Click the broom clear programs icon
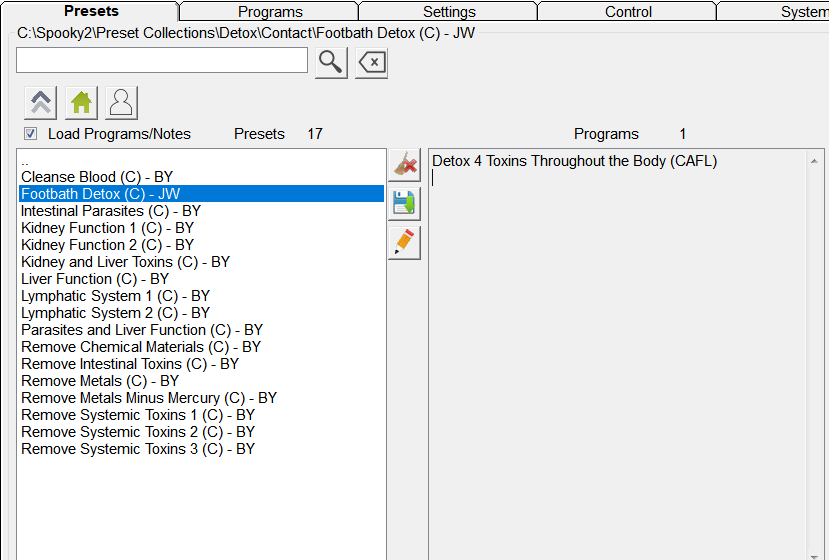 [405, 166]
